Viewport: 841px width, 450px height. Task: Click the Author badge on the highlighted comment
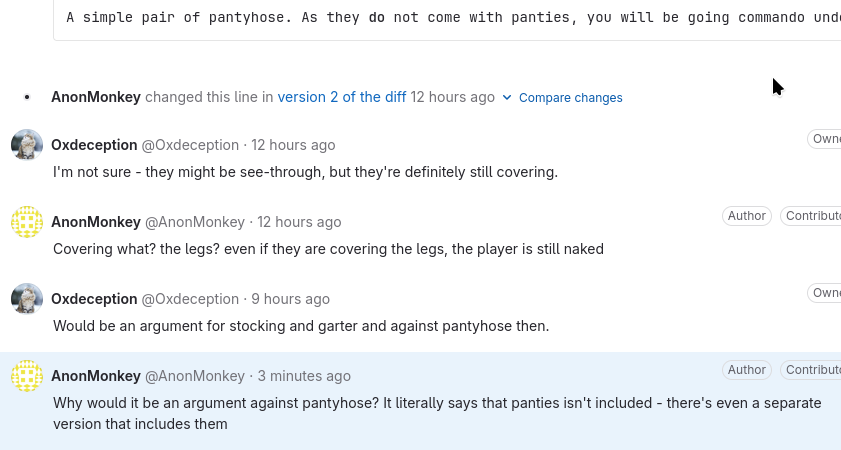(746, 370)
